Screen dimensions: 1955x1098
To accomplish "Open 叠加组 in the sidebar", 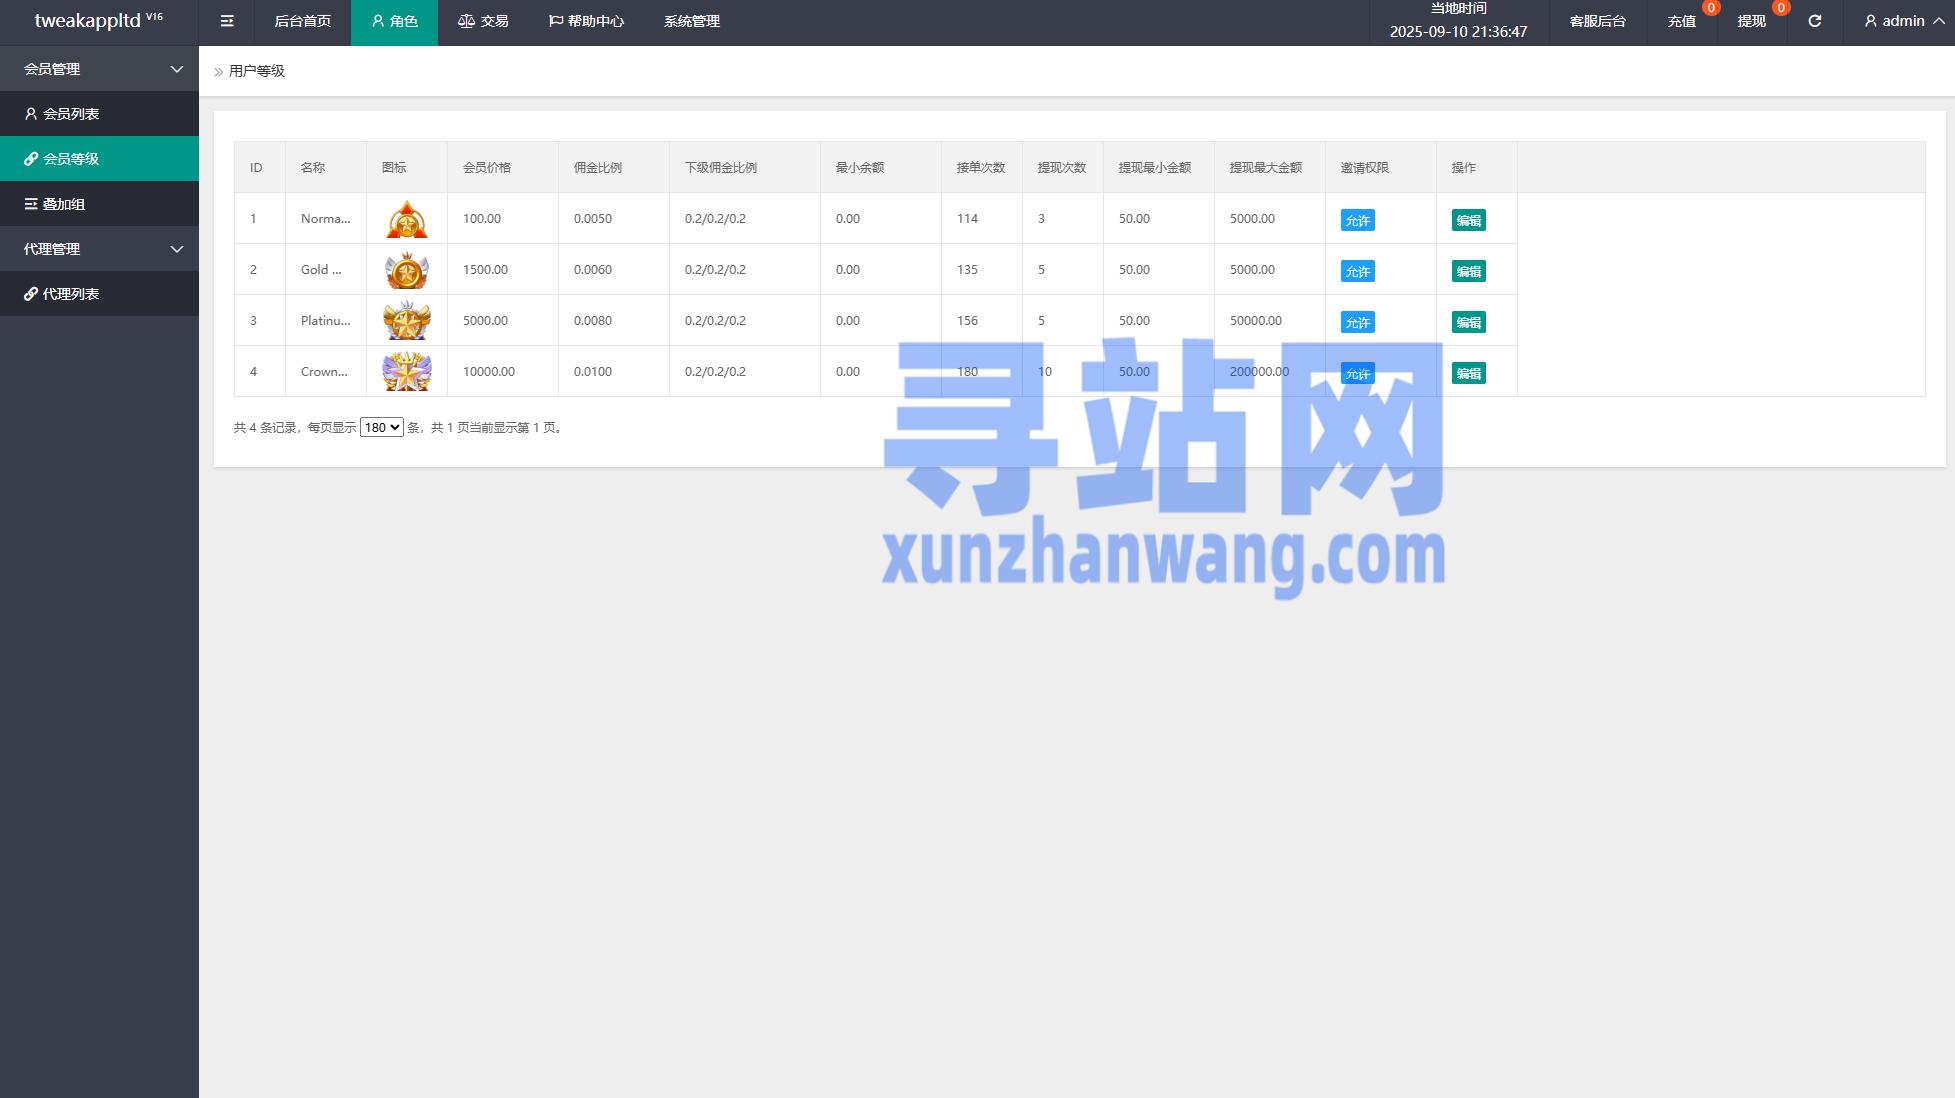I will (x=63, y=204).
